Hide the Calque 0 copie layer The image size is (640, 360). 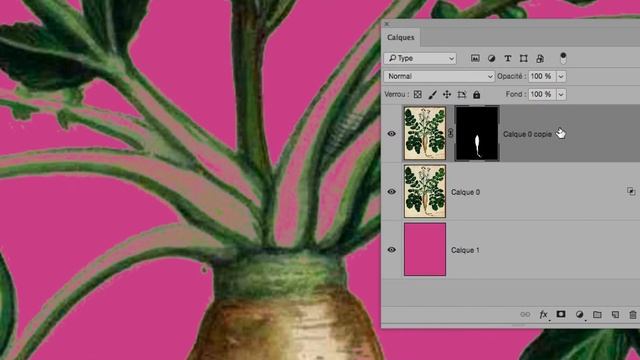[391, 133]
